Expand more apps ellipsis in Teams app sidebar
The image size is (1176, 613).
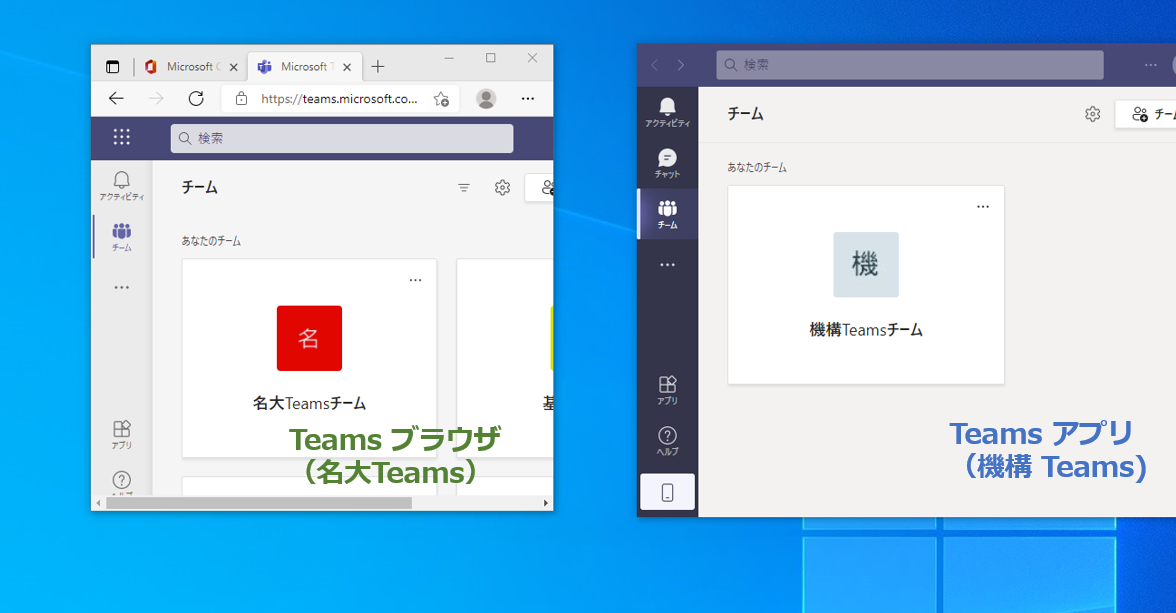[667, 265]
